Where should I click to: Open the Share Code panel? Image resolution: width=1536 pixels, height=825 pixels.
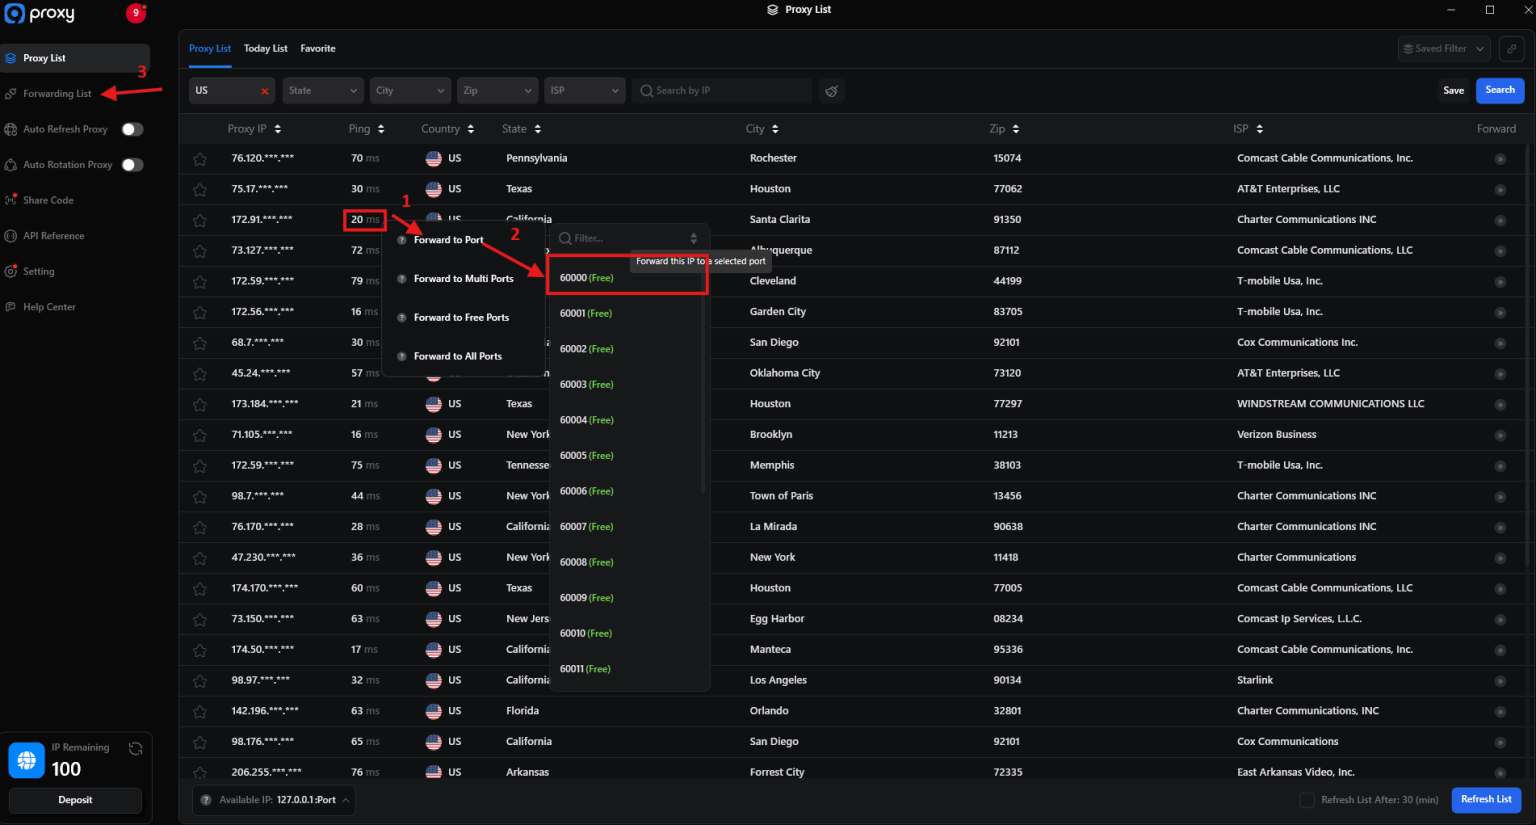click(x=47, y=200)
